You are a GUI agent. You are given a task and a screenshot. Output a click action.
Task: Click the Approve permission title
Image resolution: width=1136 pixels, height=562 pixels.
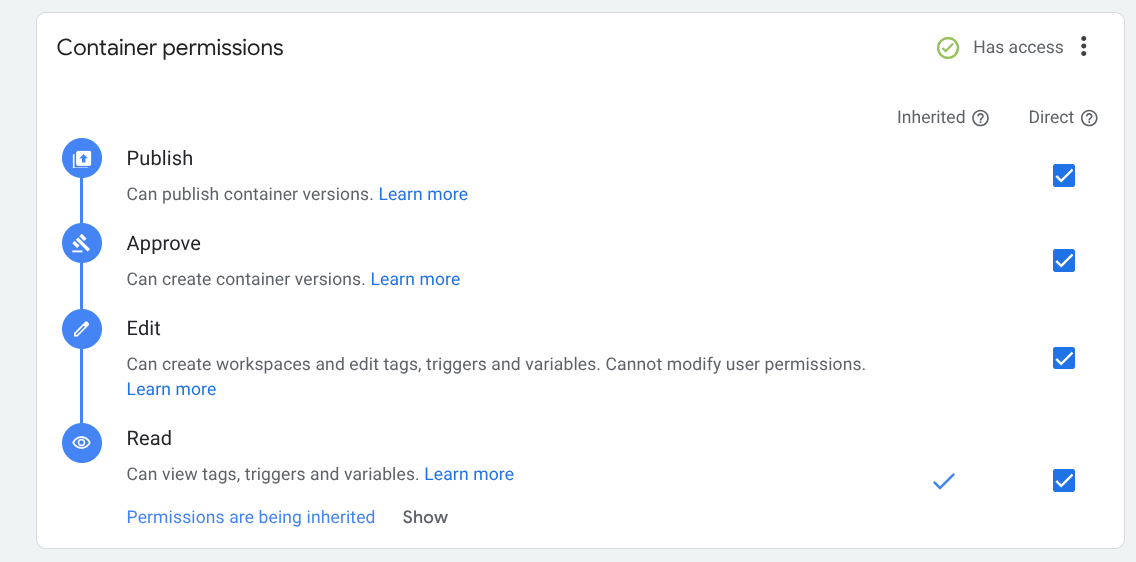click(164, 243)
